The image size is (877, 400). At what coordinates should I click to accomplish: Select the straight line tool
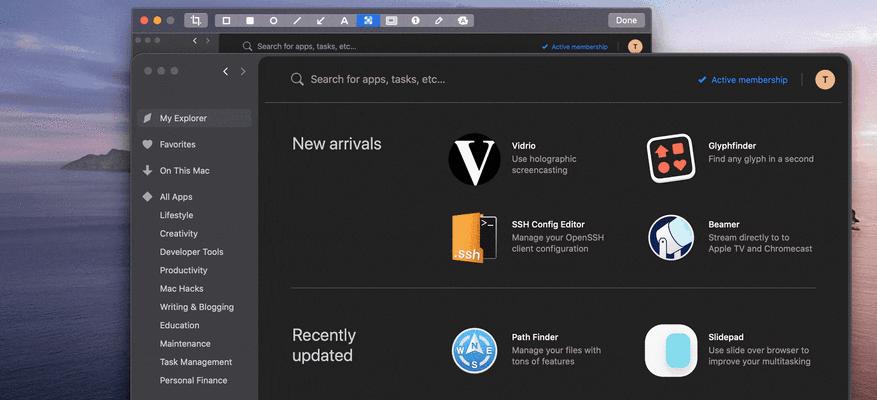tap(297, 21)
